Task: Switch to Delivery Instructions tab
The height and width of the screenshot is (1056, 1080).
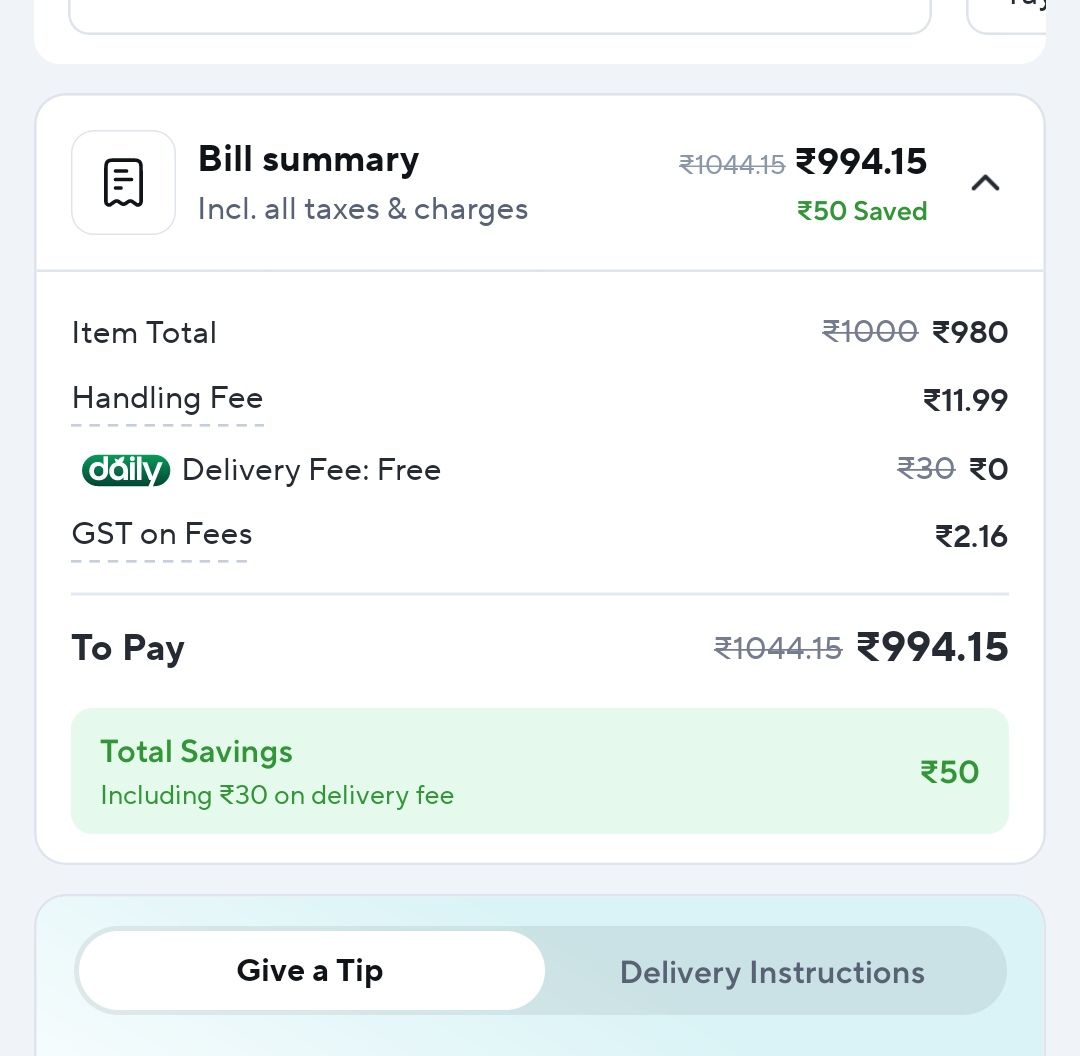Action: pos(772,972)
